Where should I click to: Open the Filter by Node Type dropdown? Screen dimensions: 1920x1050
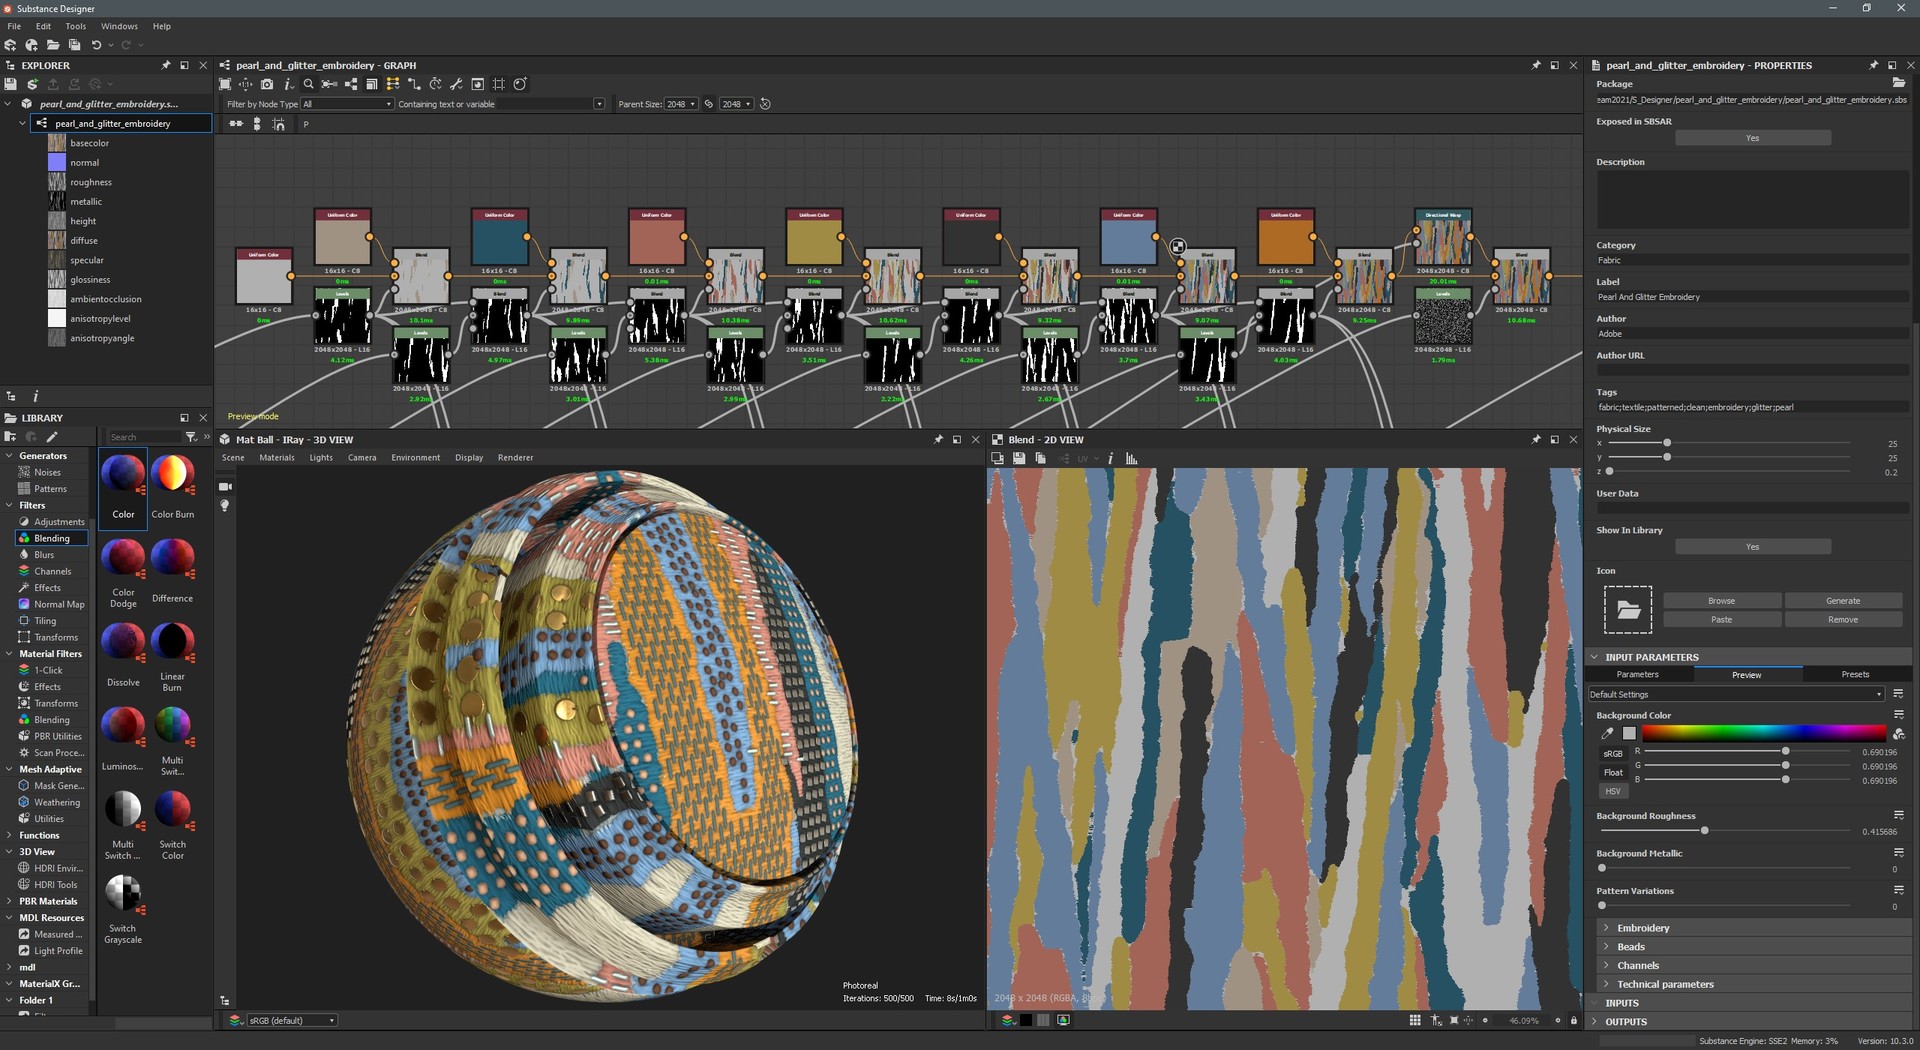click(348, 104)
